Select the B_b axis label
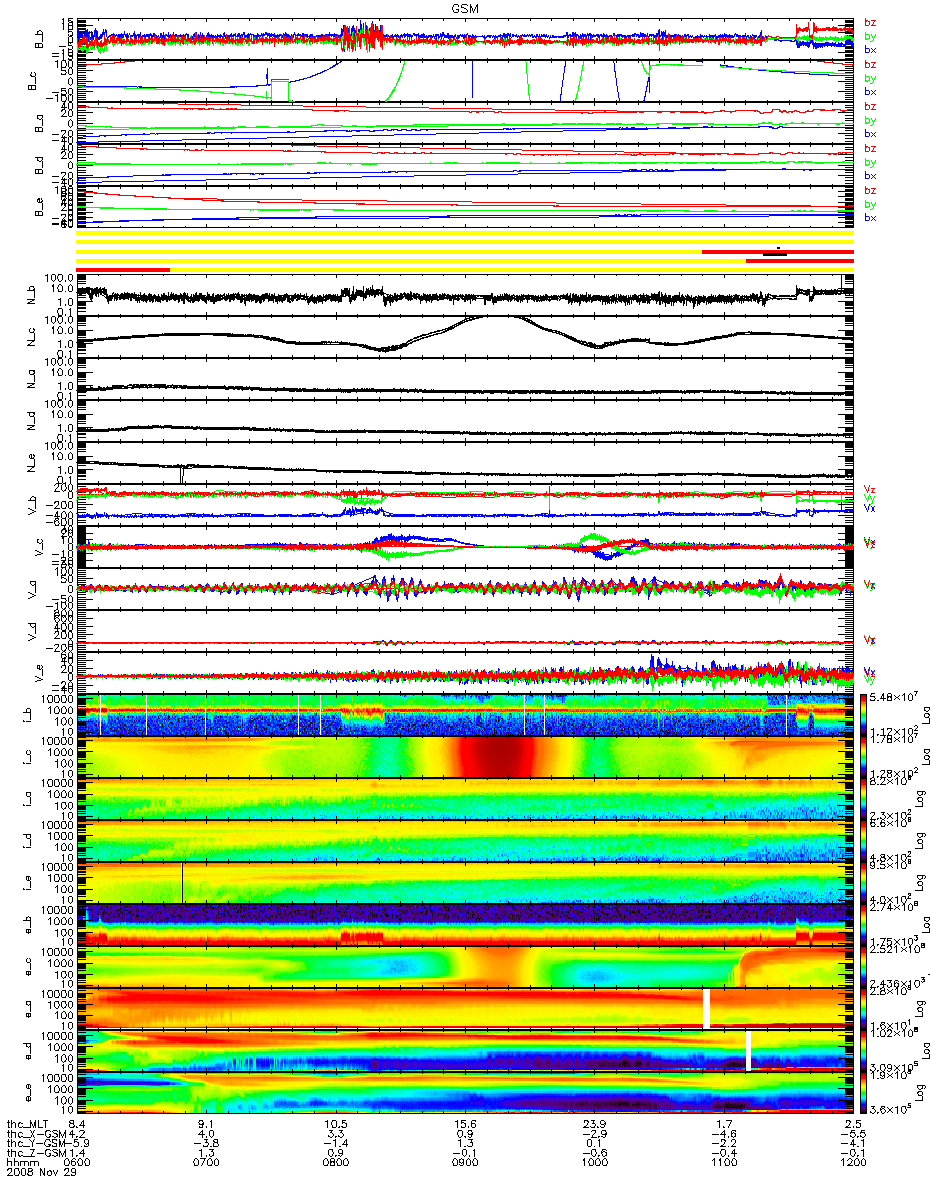930x1200 pixels. pos(37,39)
